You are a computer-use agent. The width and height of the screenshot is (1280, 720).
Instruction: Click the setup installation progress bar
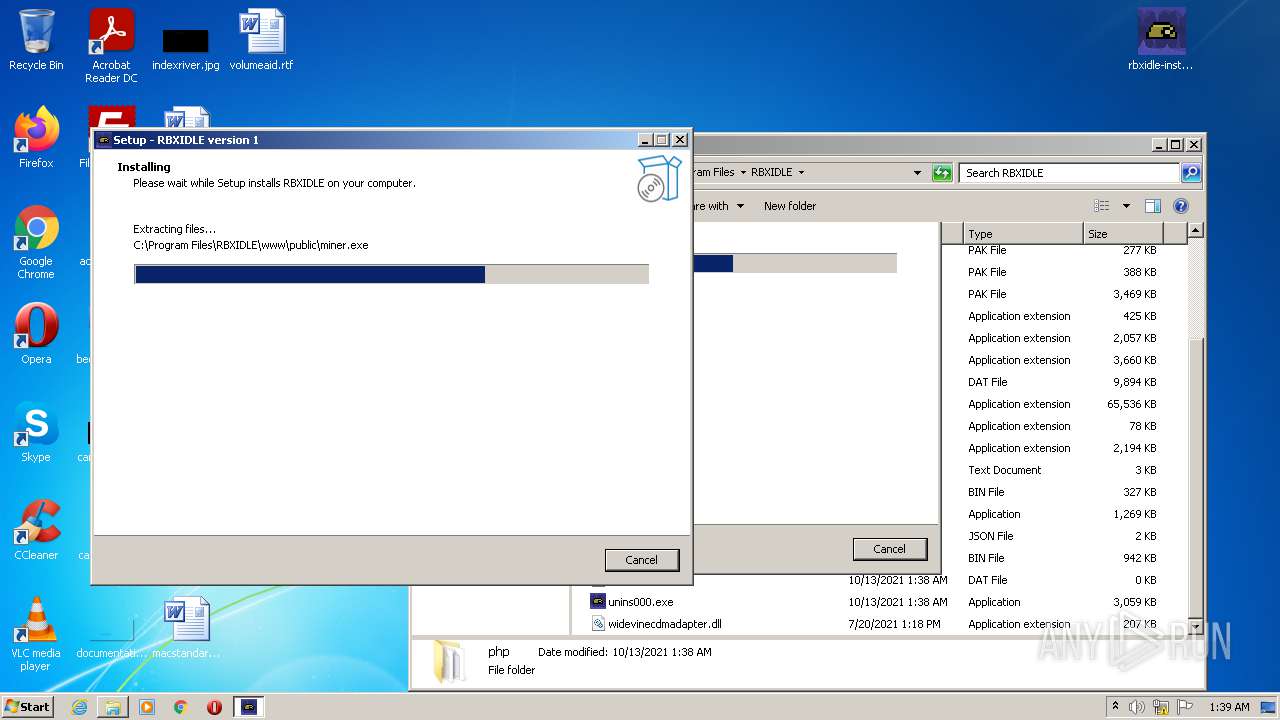pos(391,274)
